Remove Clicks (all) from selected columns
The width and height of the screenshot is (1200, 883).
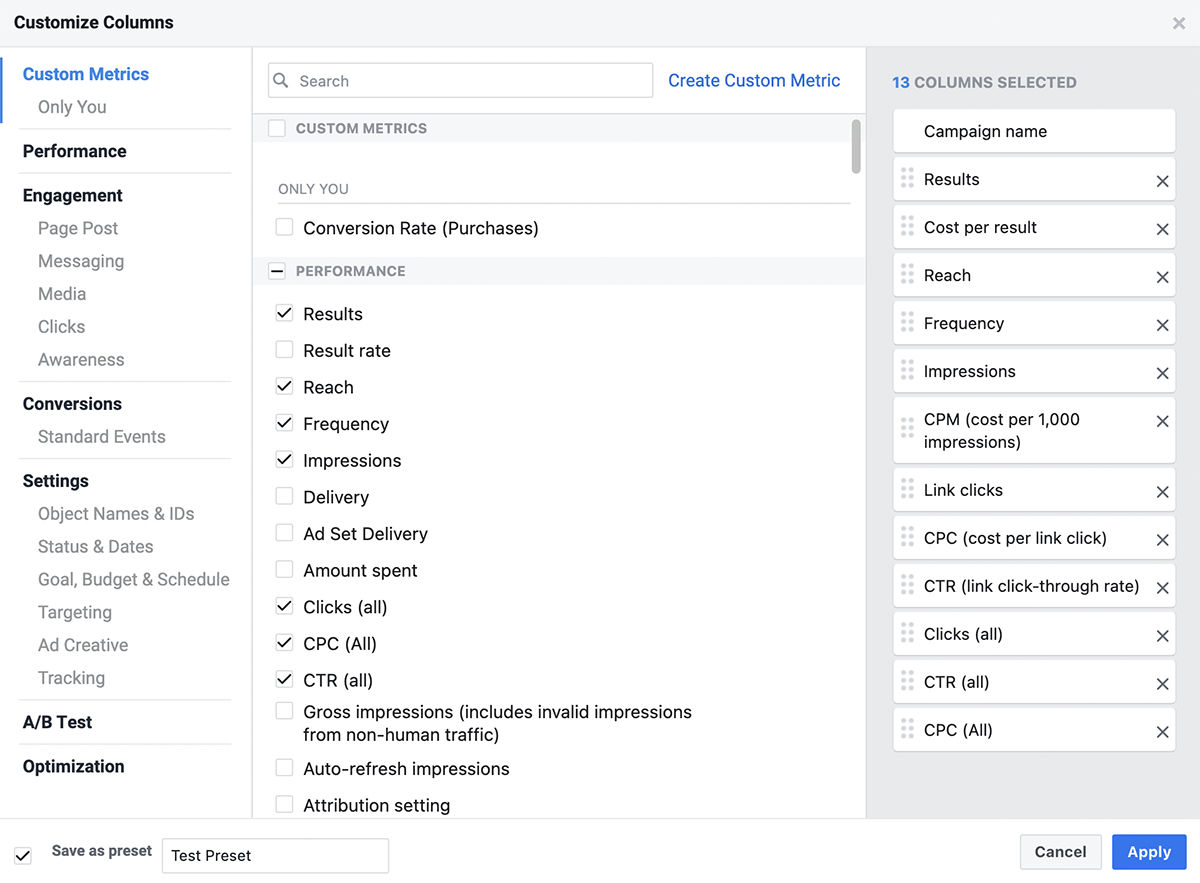[x=1162, y=636]
